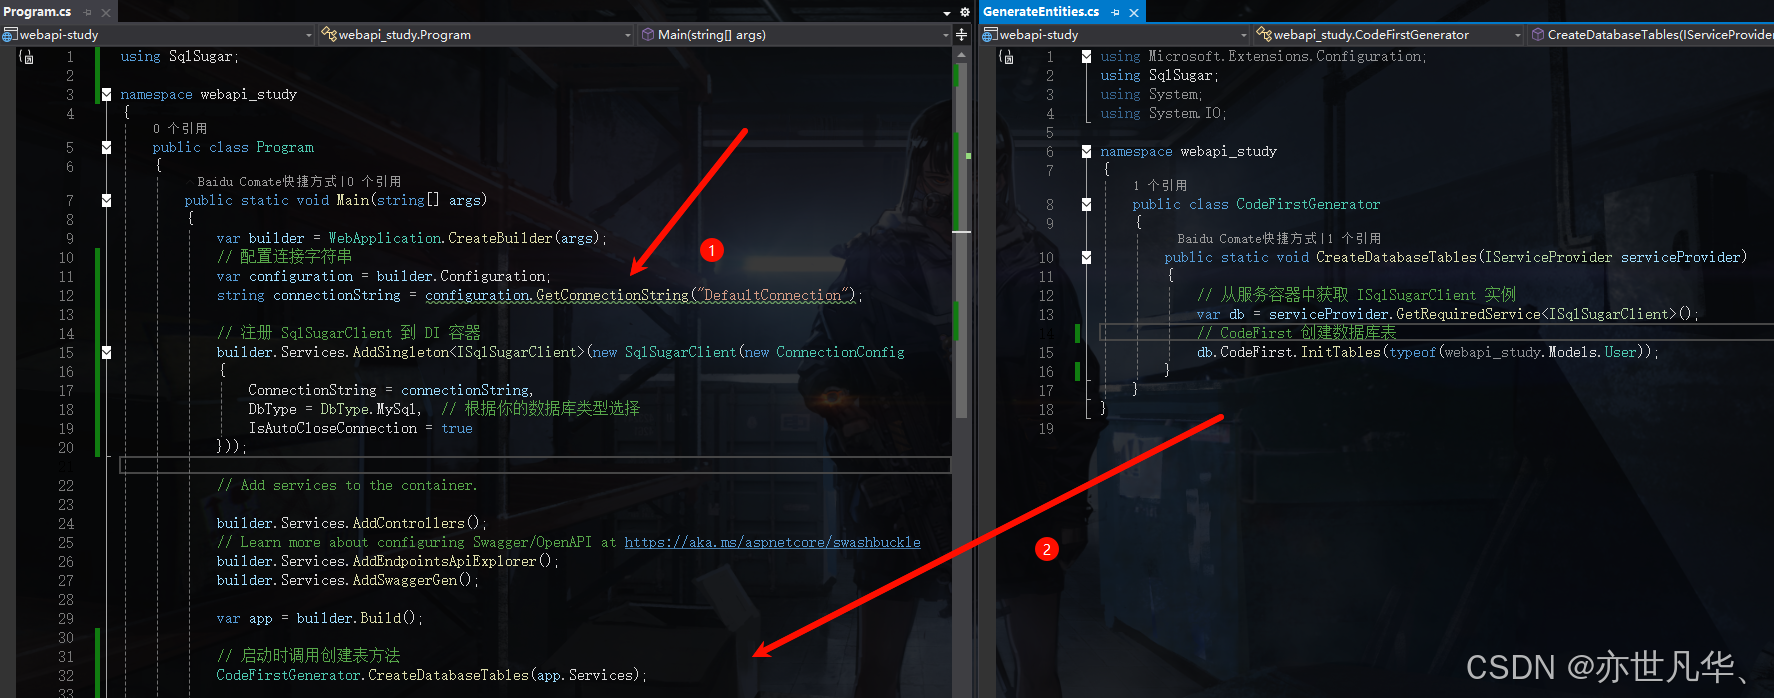
Task: Click quick actions icon at Program.cs line 1
Action: 27,57
